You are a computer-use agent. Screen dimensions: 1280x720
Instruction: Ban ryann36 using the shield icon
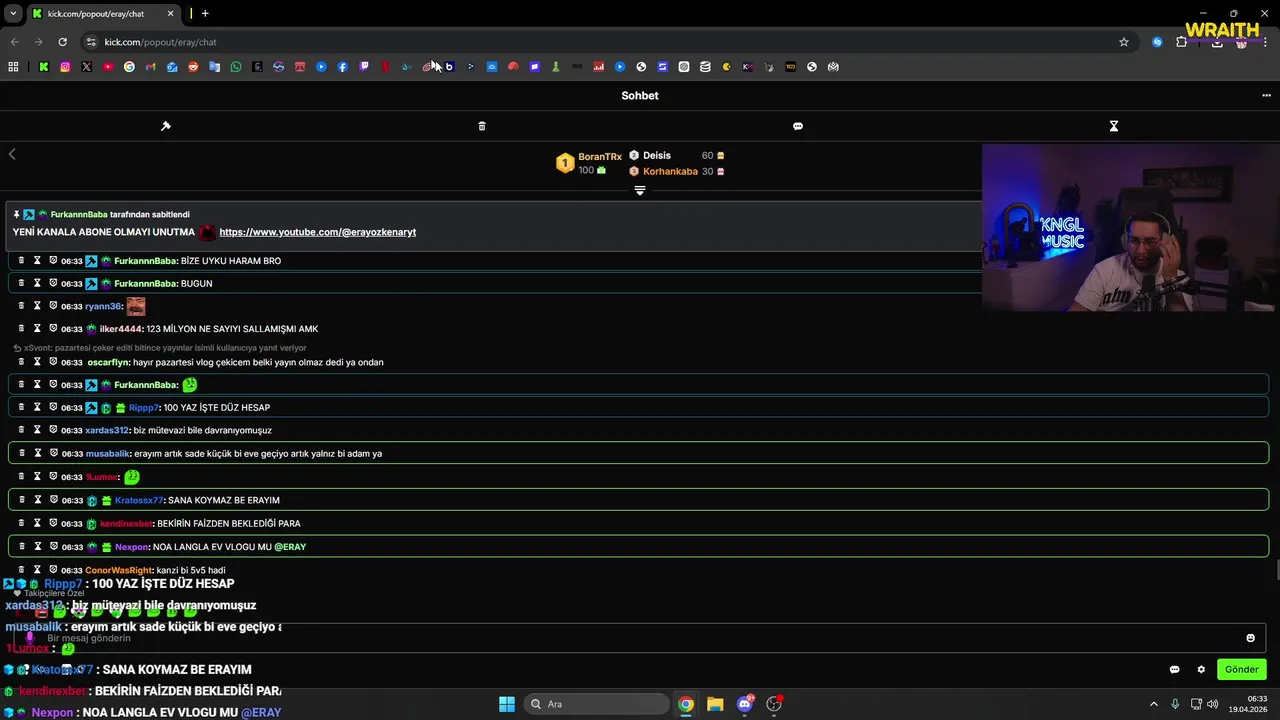pyautogui.click(x=53, y=306)
